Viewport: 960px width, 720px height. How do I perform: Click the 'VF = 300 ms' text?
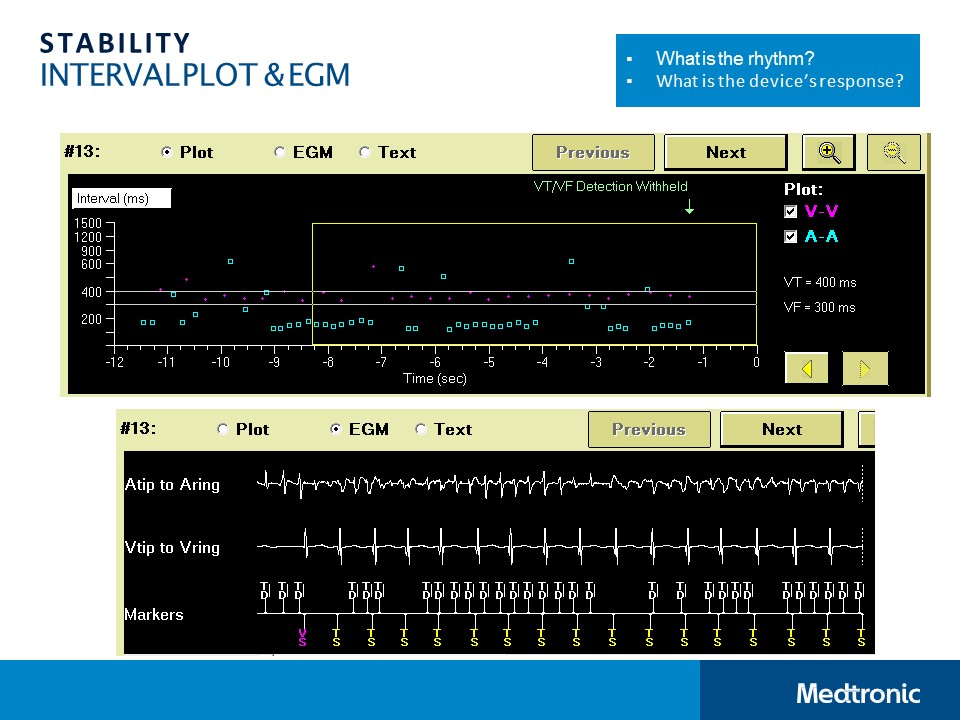(819, 307)
